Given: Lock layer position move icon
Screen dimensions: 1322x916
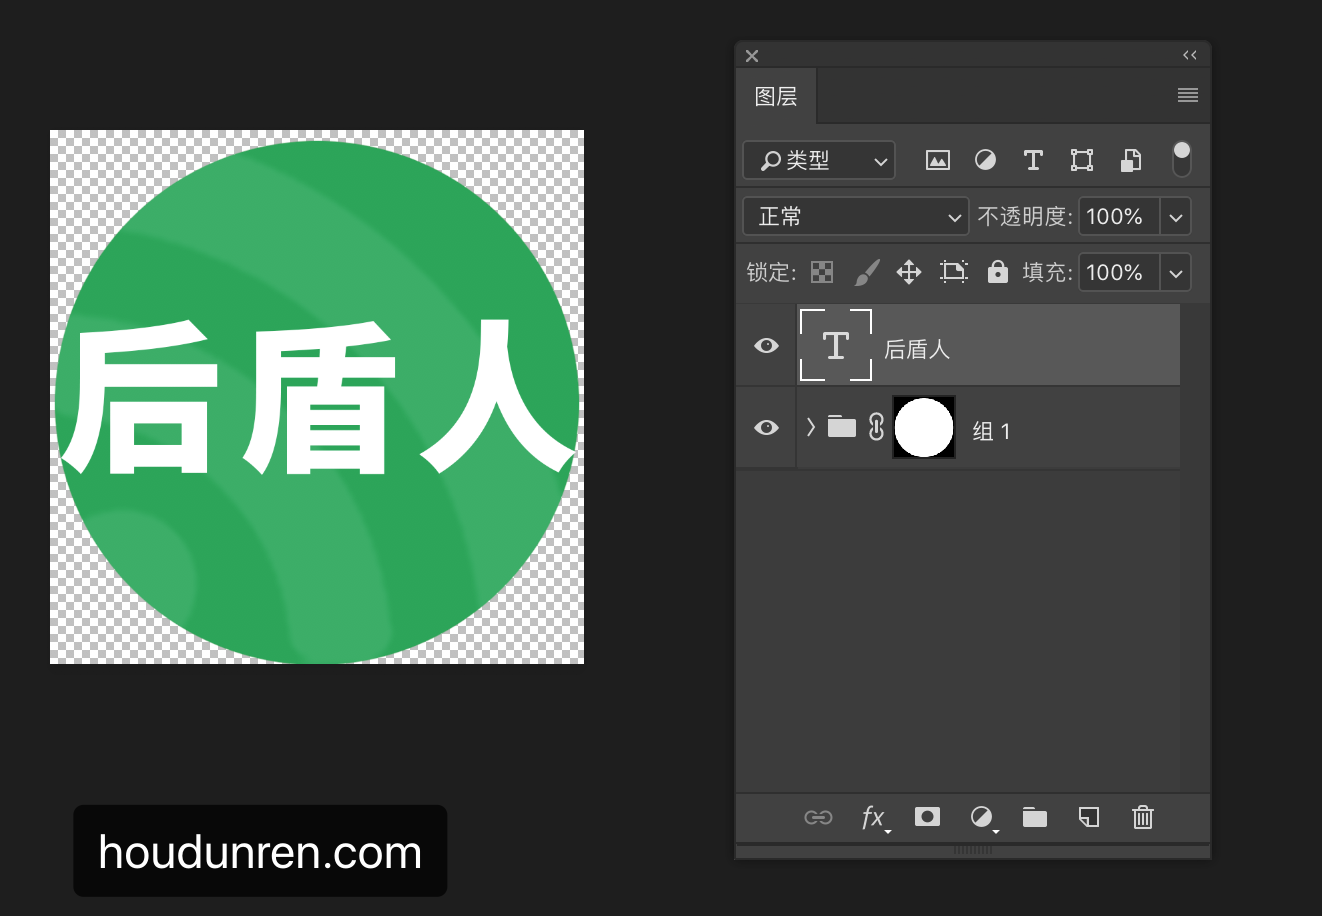Looking at the screenshot, I should click(x=909, y=272).
